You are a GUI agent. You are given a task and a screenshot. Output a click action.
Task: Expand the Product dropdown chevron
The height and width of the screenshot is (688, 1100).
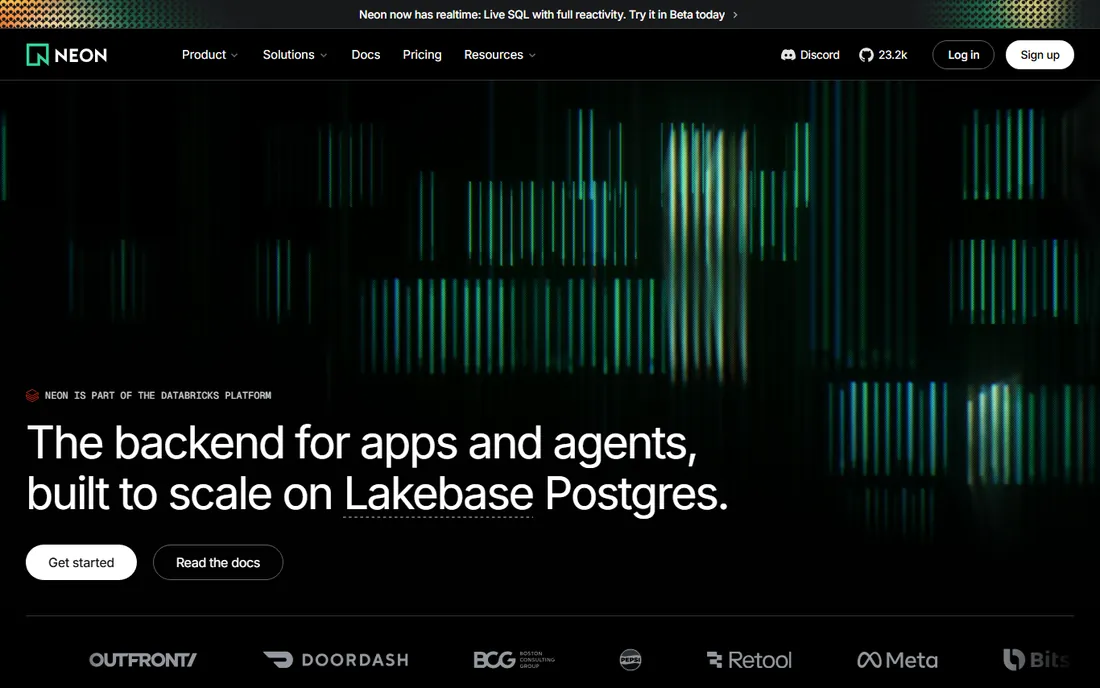(x=234, y=55)
